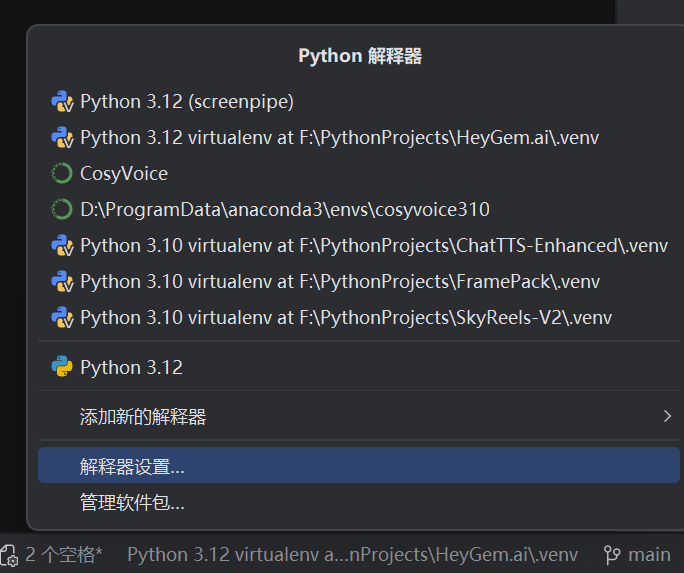Click conda ring icon beside cosyvoice310 path
Image resolution: width=684 pixels, height=573 pixels.
pos(62,210)
